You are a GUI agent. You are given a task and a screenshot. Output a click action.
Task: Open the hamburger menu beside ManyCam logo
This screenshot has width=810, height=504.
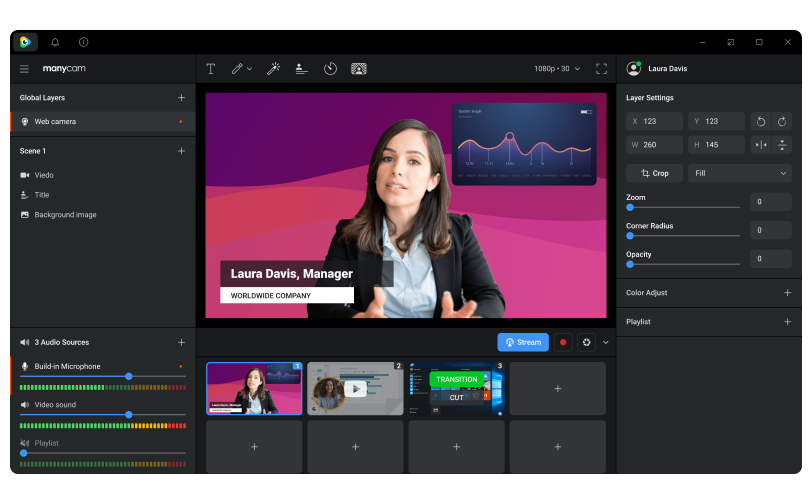(x=24, y=69)
